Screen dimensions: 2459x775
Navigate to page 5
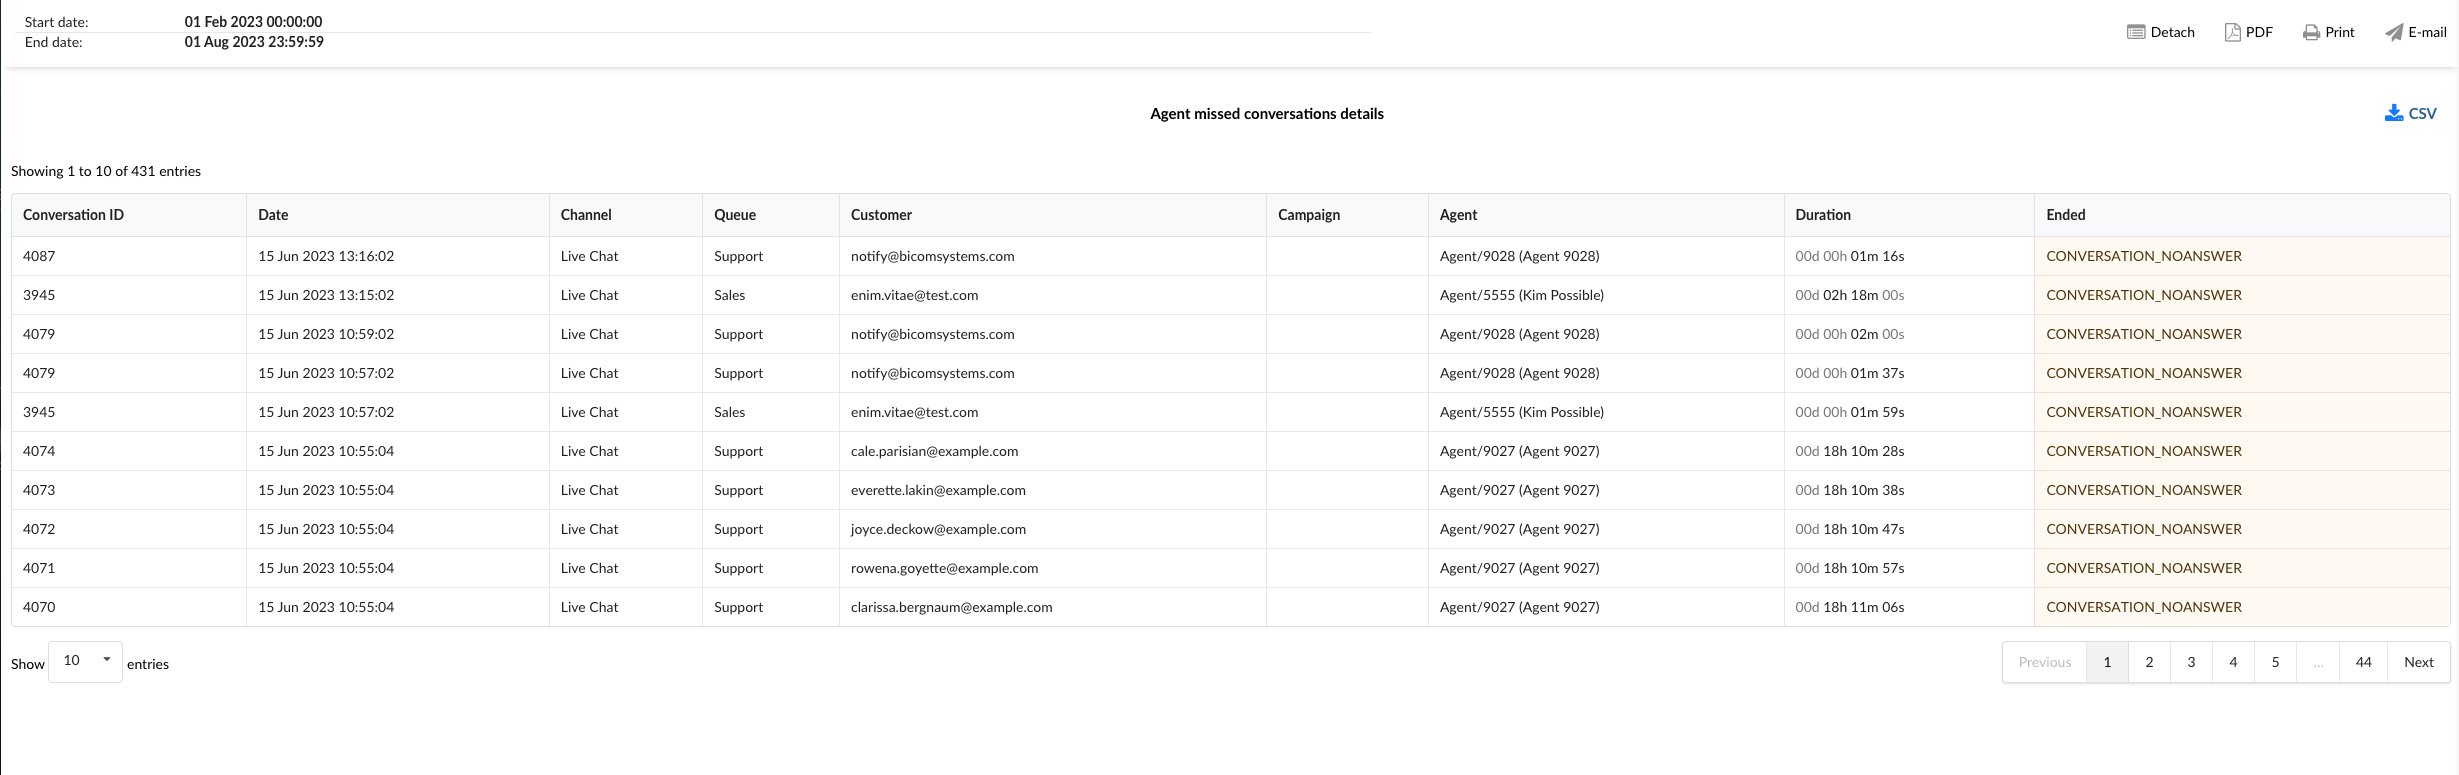point(2275,662)
